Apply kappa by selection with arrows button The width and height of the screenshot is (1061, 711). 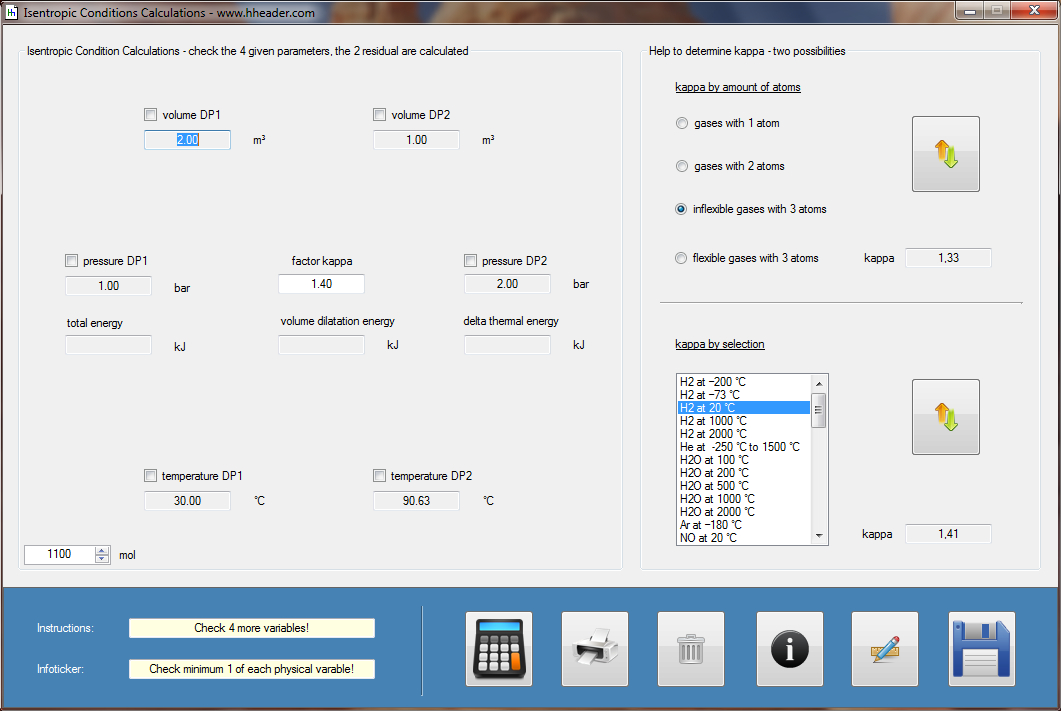click(946, 417)
